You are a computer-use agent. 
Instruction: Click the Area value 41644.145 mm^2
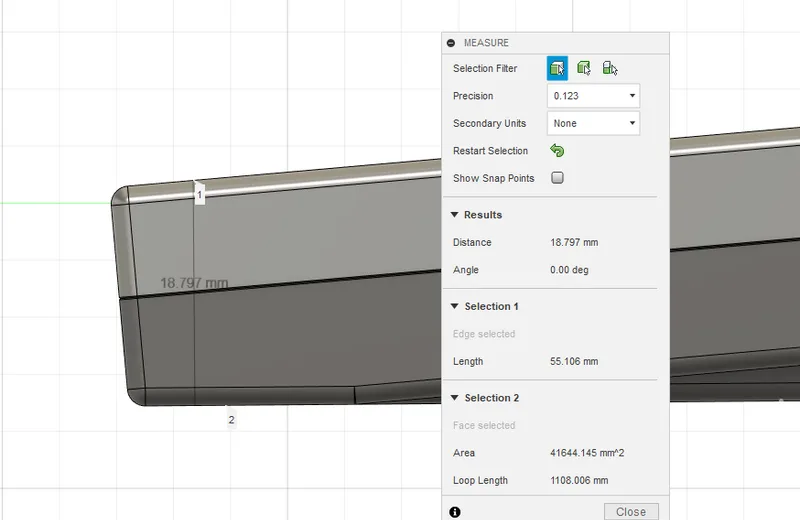click(x=587, y=453)
